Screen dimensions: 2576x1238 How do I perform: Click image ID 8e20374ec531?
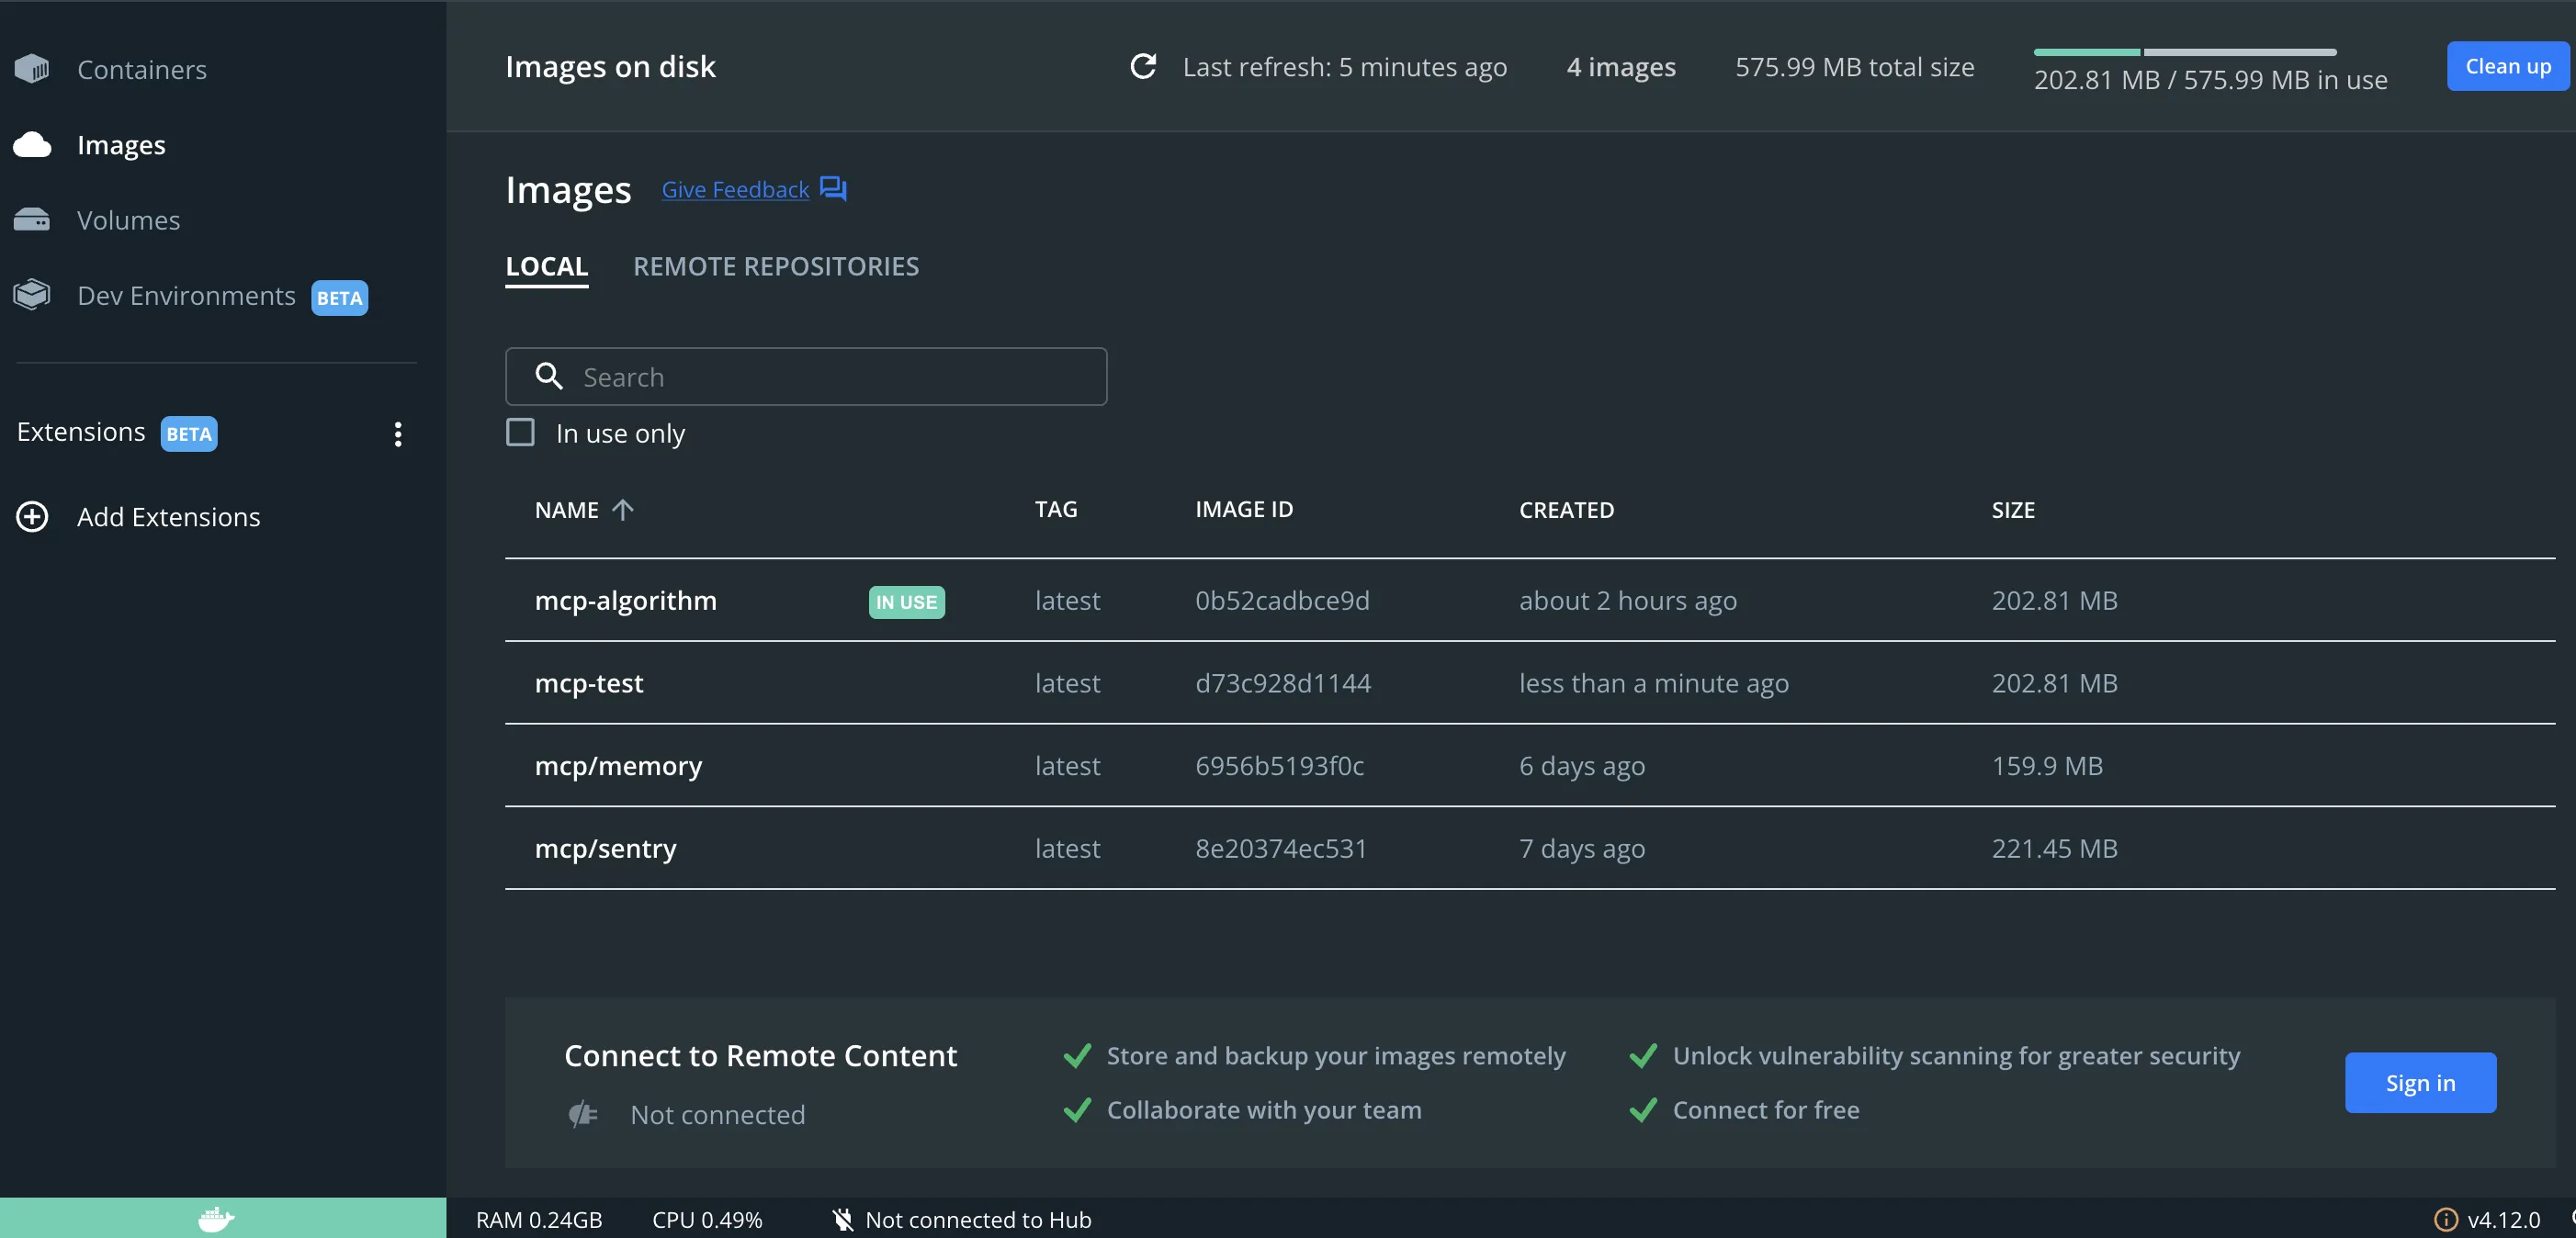pos(1281,849)
